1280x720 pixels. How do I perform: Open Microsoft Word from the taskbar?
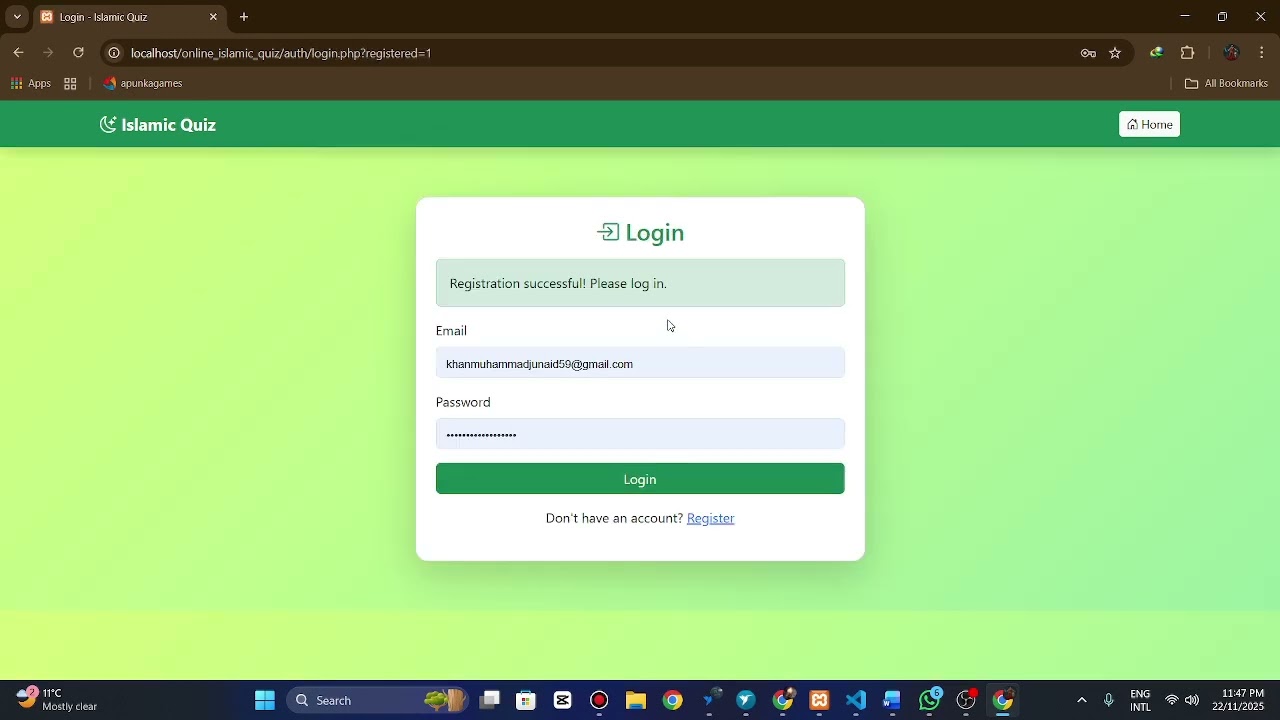892,700
